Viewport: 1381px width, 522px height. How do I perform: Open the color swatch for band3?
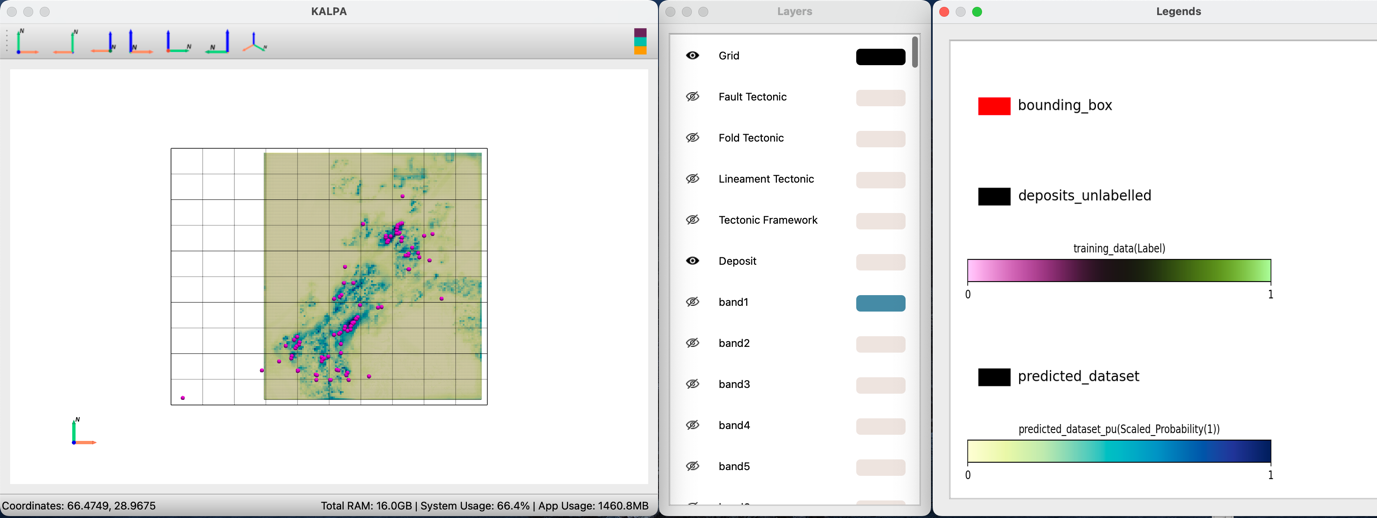pos(882,385)
